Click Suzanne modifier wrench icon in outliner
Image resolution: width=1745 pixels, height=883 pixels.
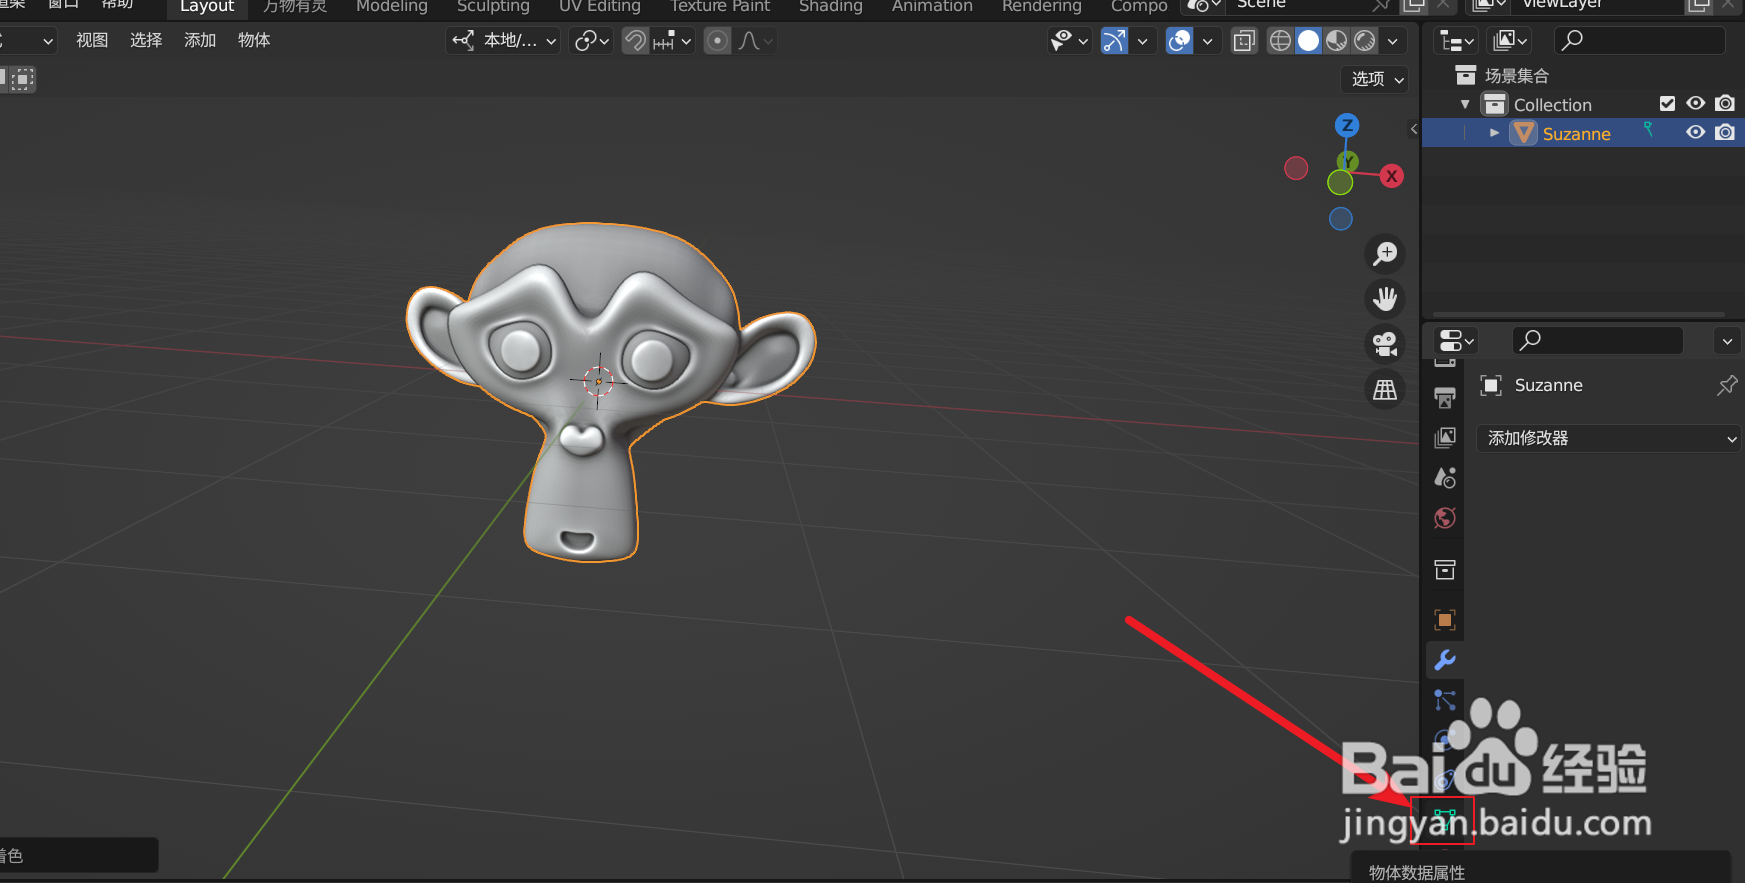pyautogui.click(x=1648, y=130)
